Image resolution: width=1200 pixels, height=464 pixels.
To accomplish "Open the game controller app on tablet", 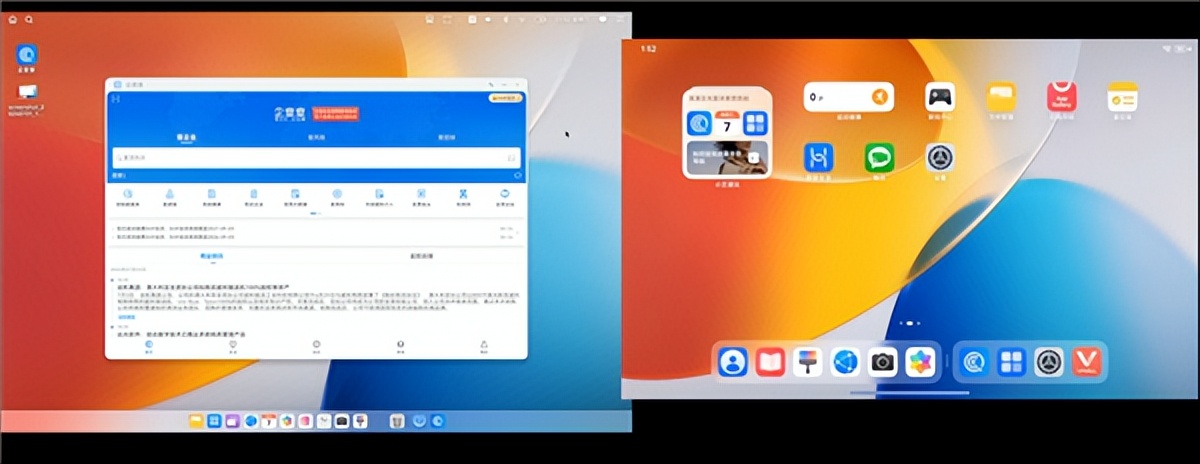I will 939,97.
